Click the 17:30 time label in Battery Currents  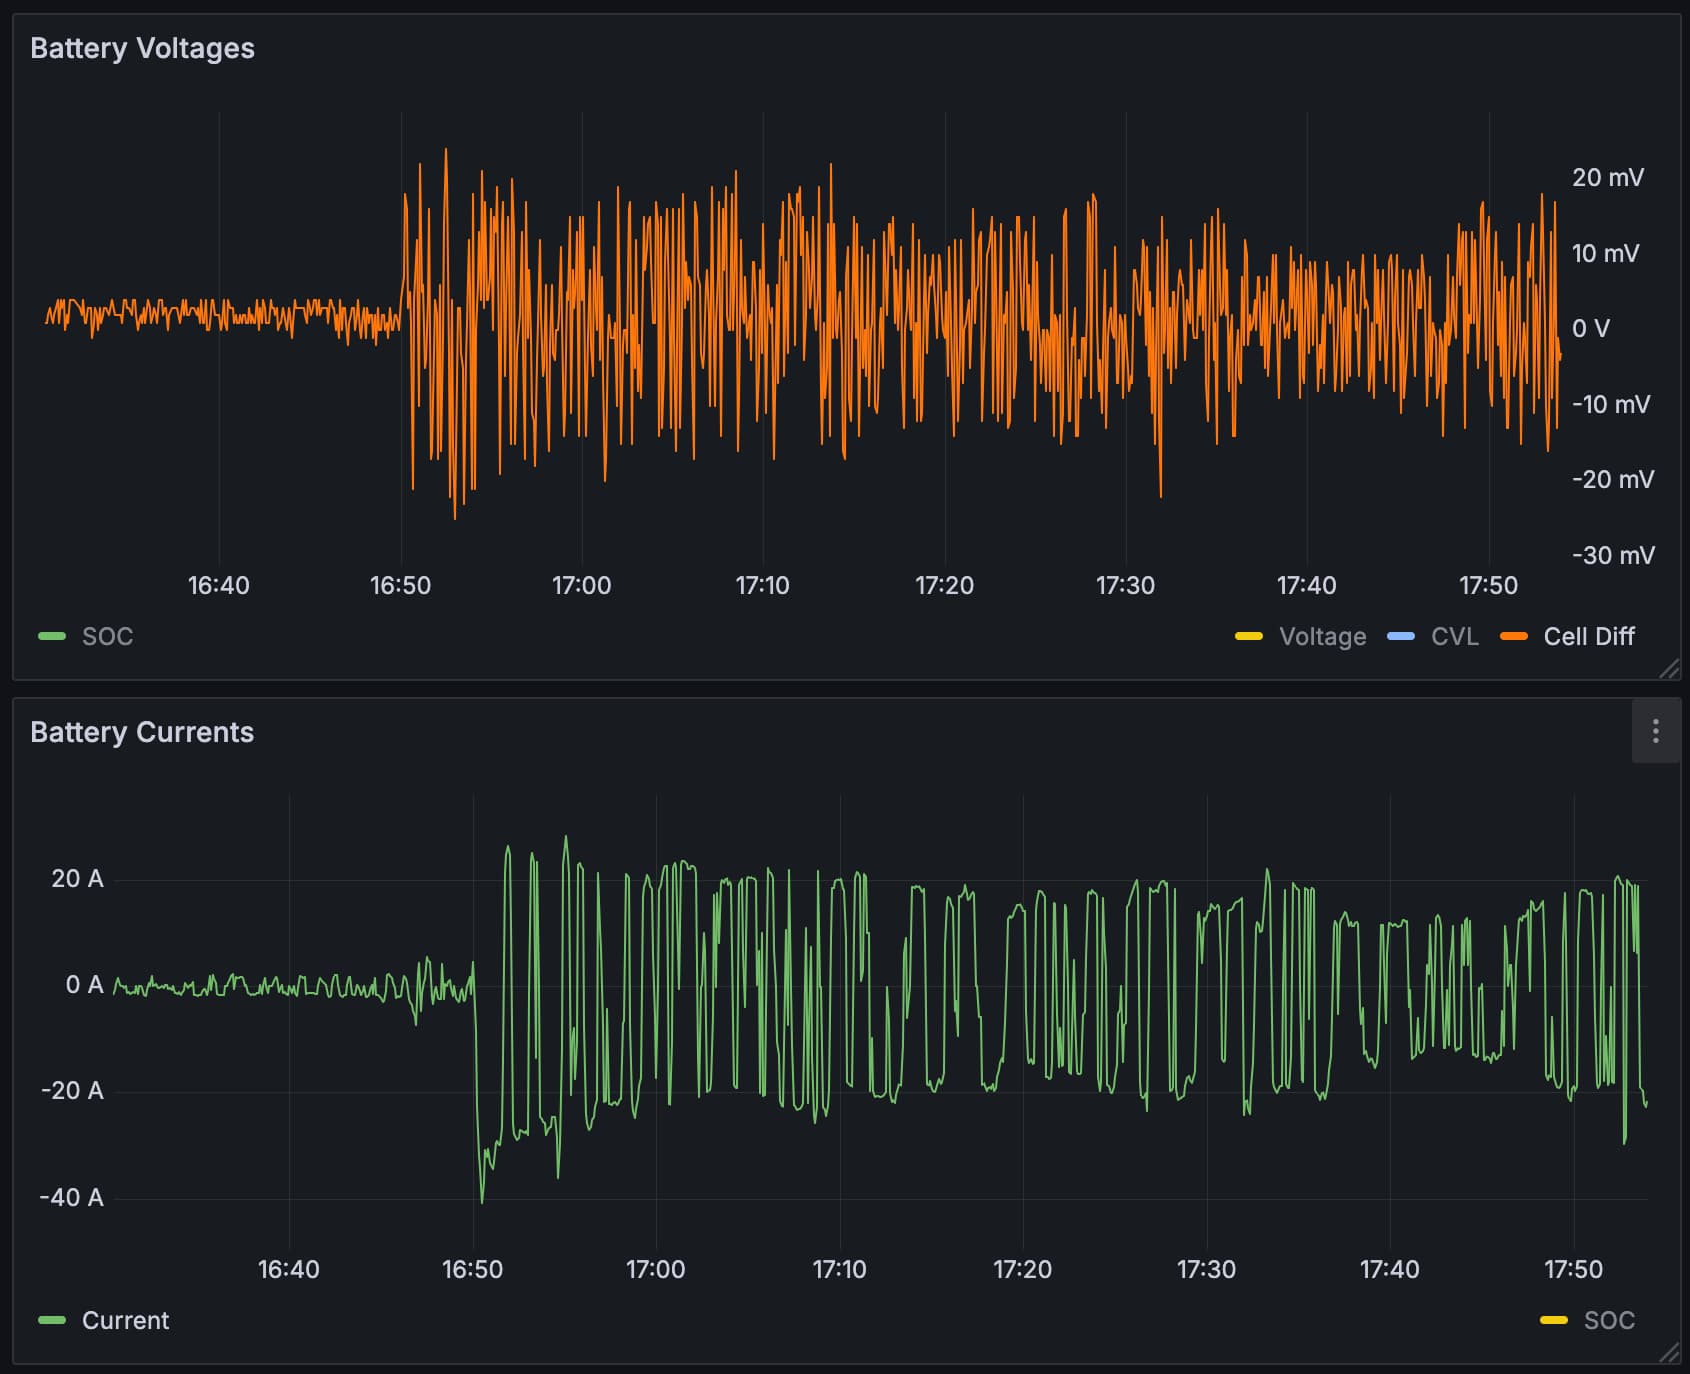point(1206,1270)
